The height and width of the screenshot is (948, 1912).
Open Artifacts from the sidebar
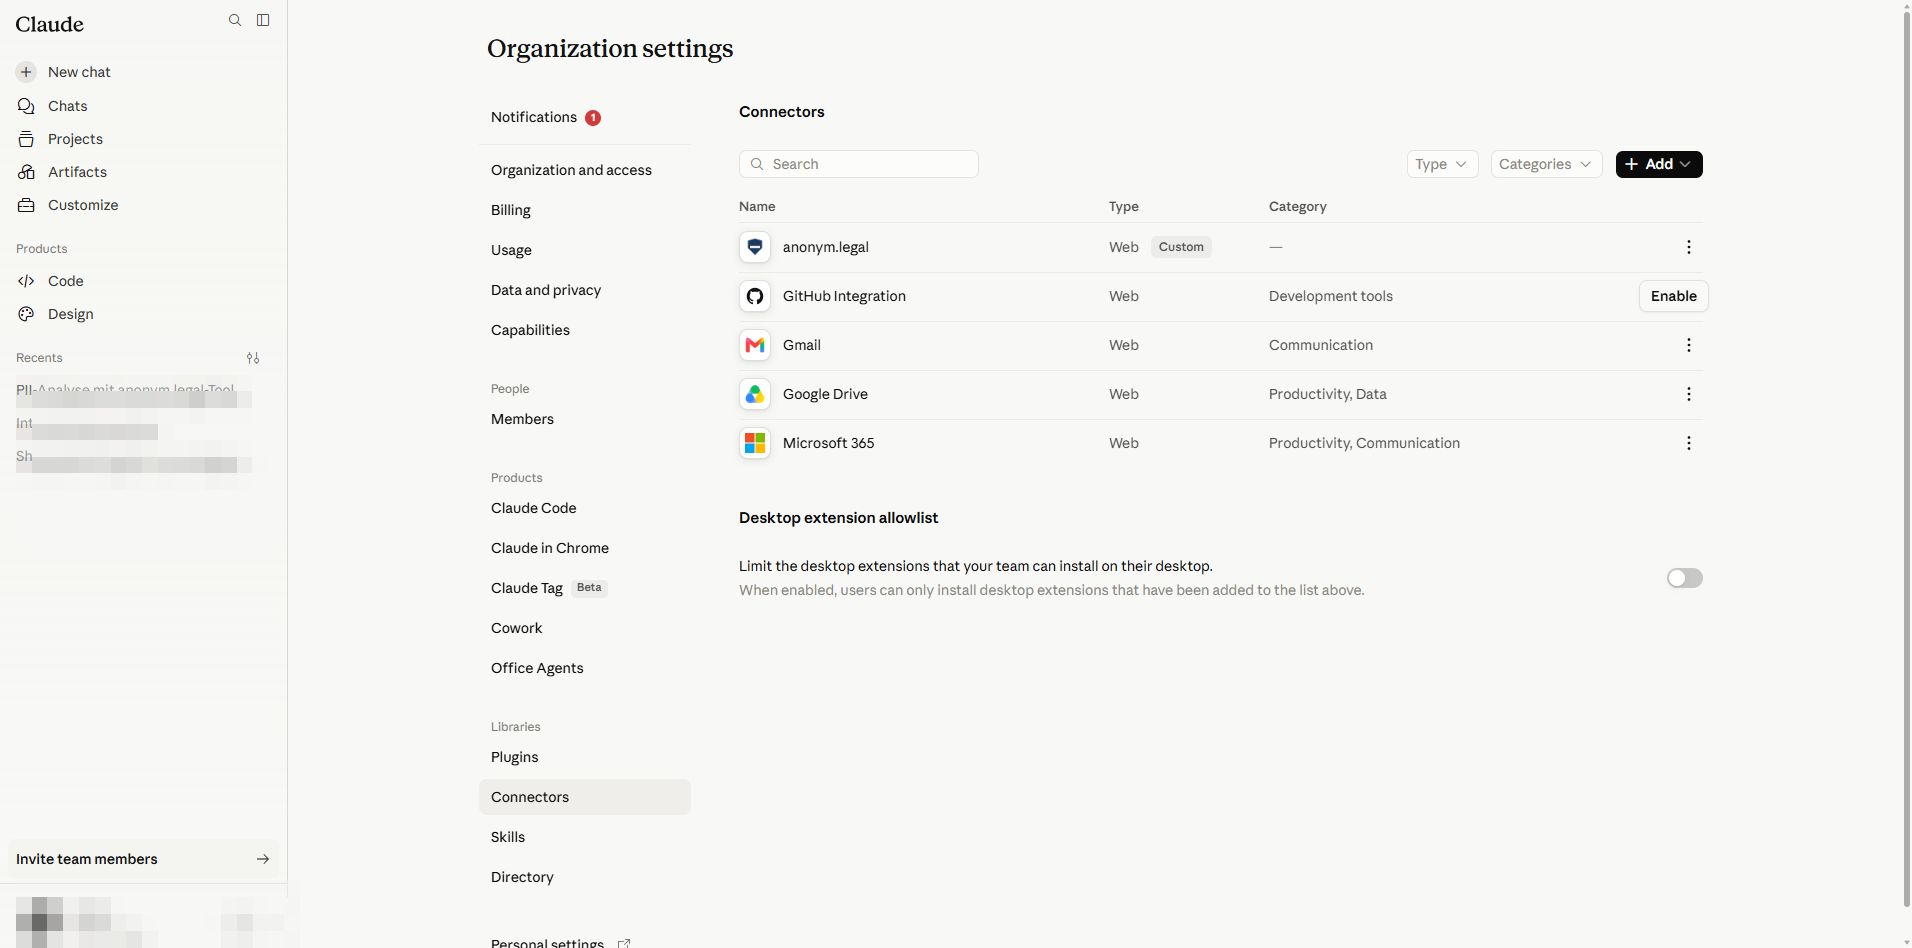pos(77,172)
